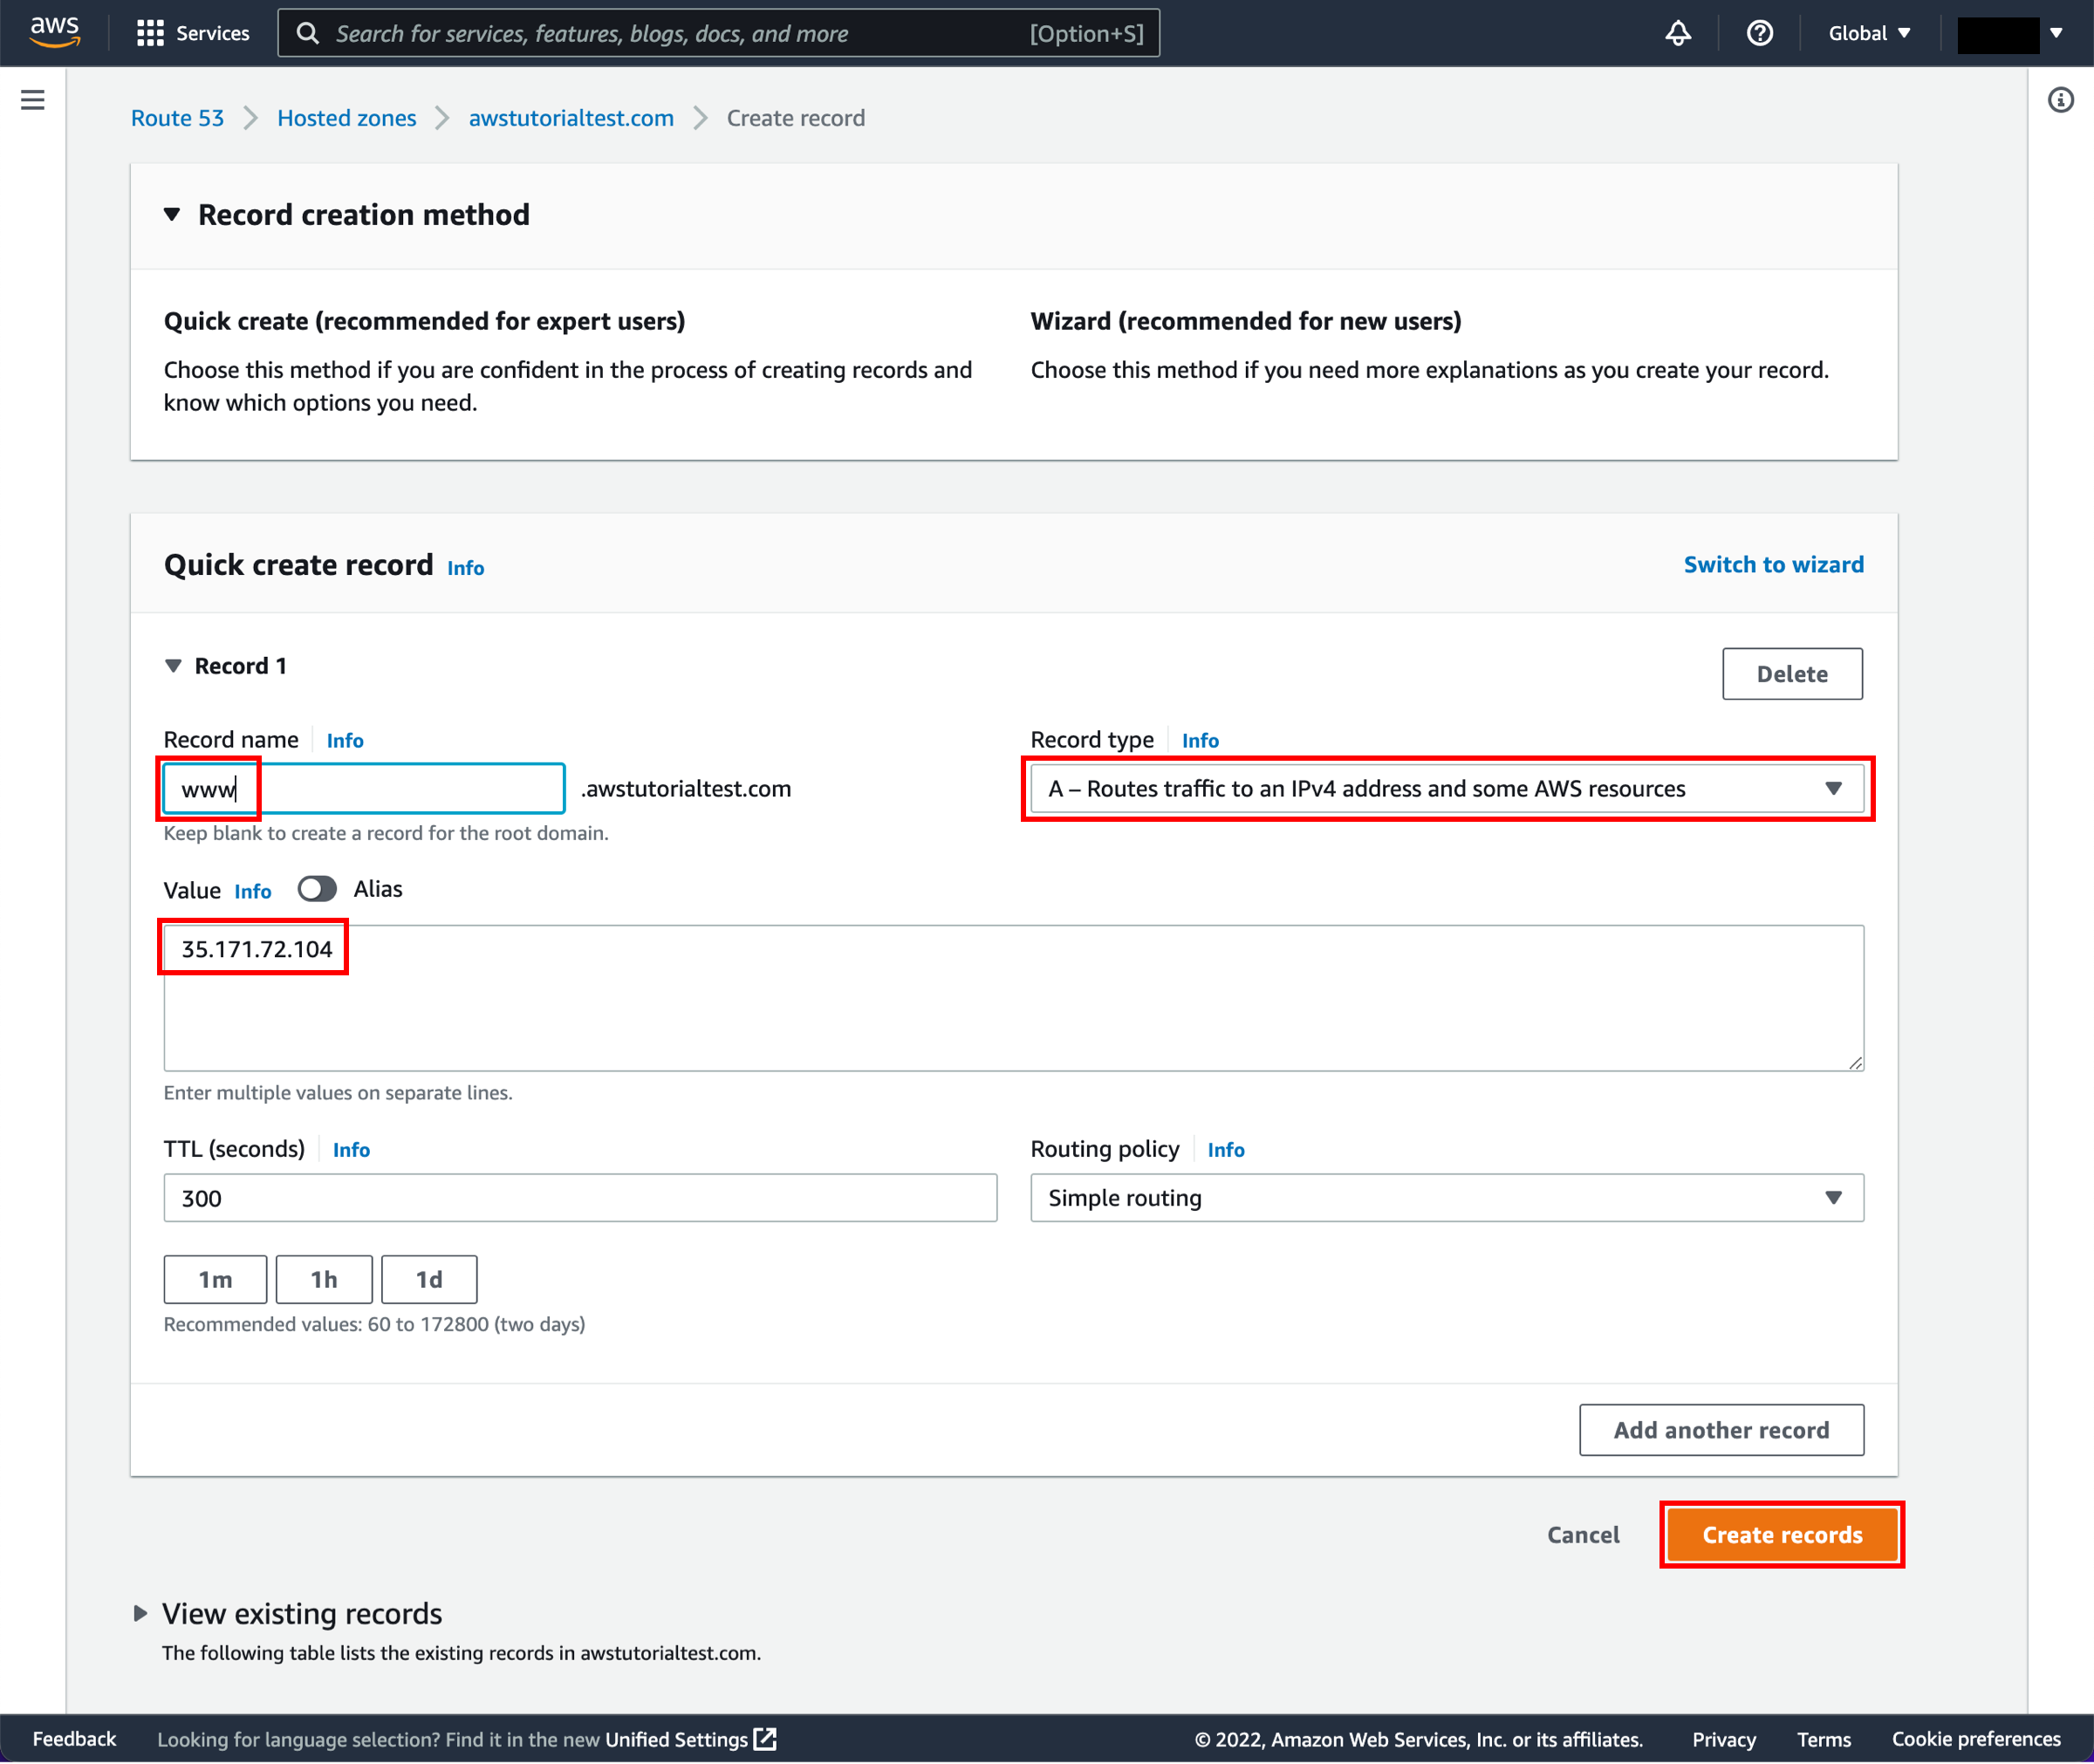Click the search magnifier icon

(x=308, y=33)
